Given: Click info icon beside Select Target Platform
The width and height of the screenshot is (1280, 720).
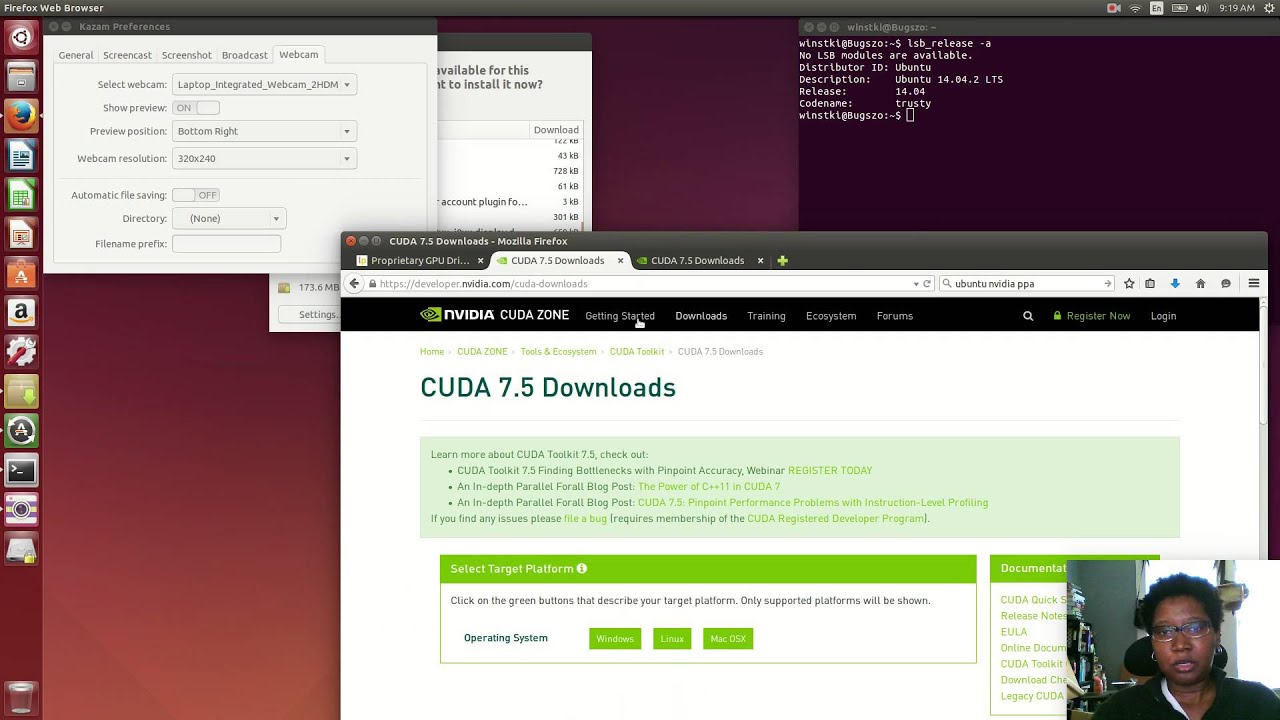Looking at the screenshot, I should point(582,569).
